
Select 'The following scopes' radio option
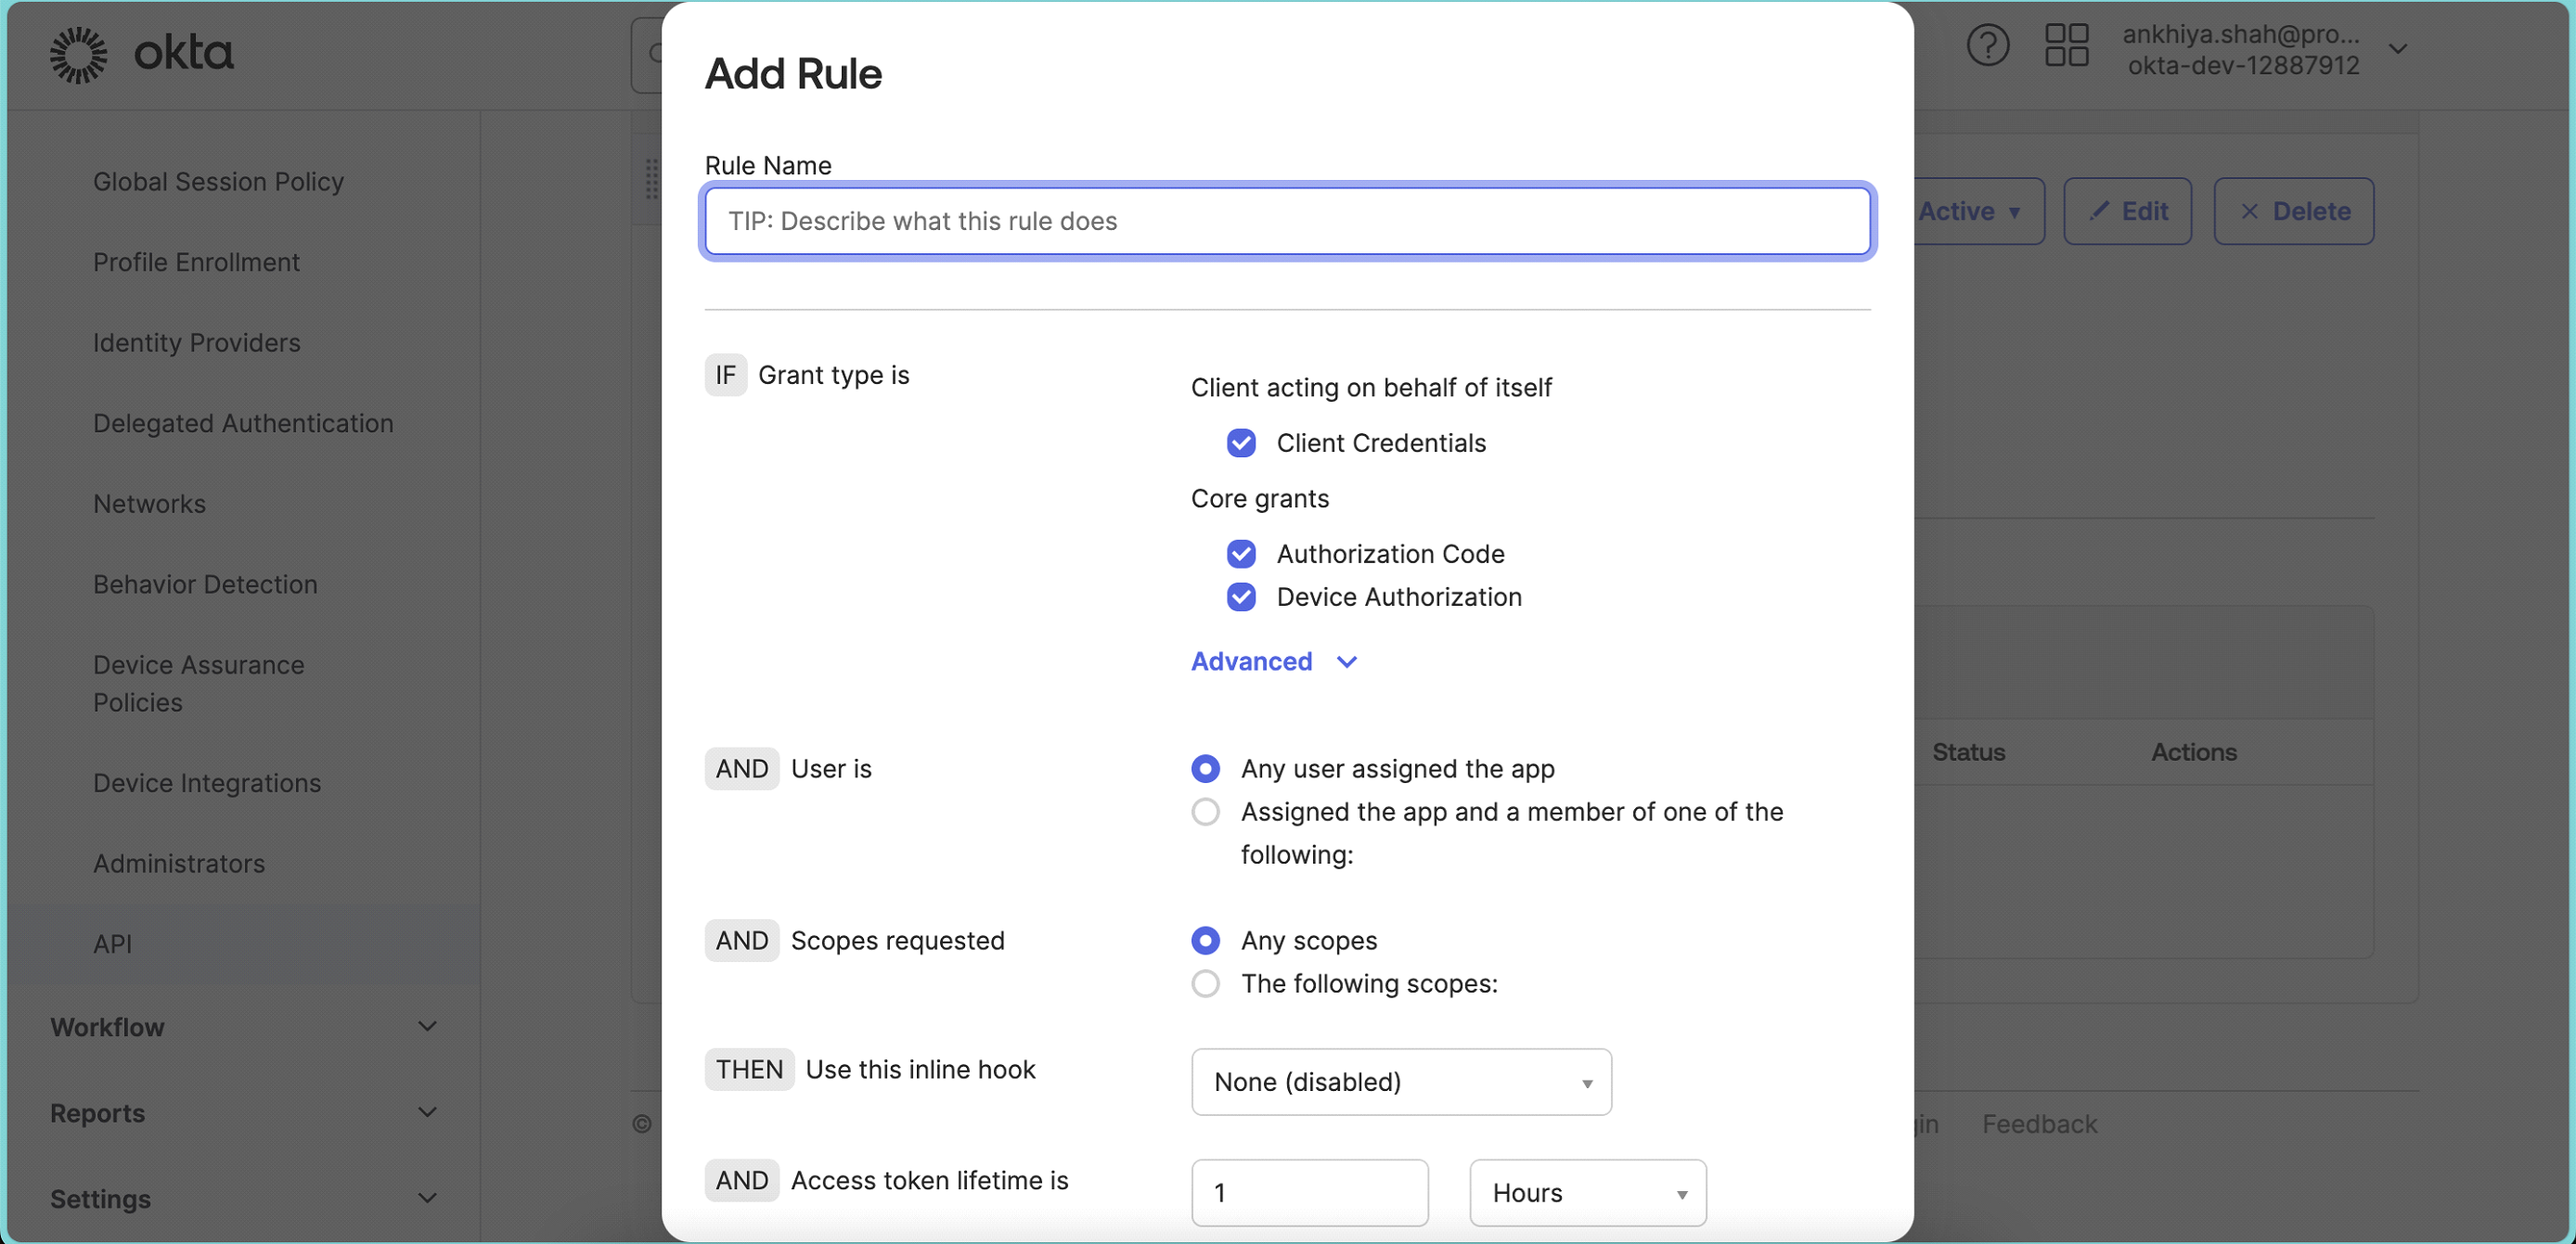[x=1205, y=984]
